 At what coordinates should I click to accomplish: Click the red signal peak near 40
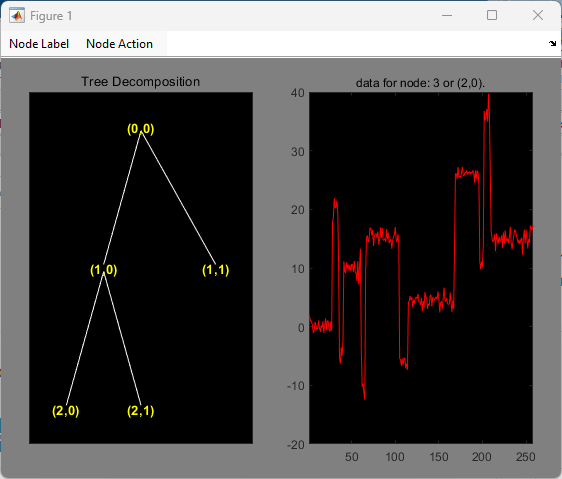488,98
